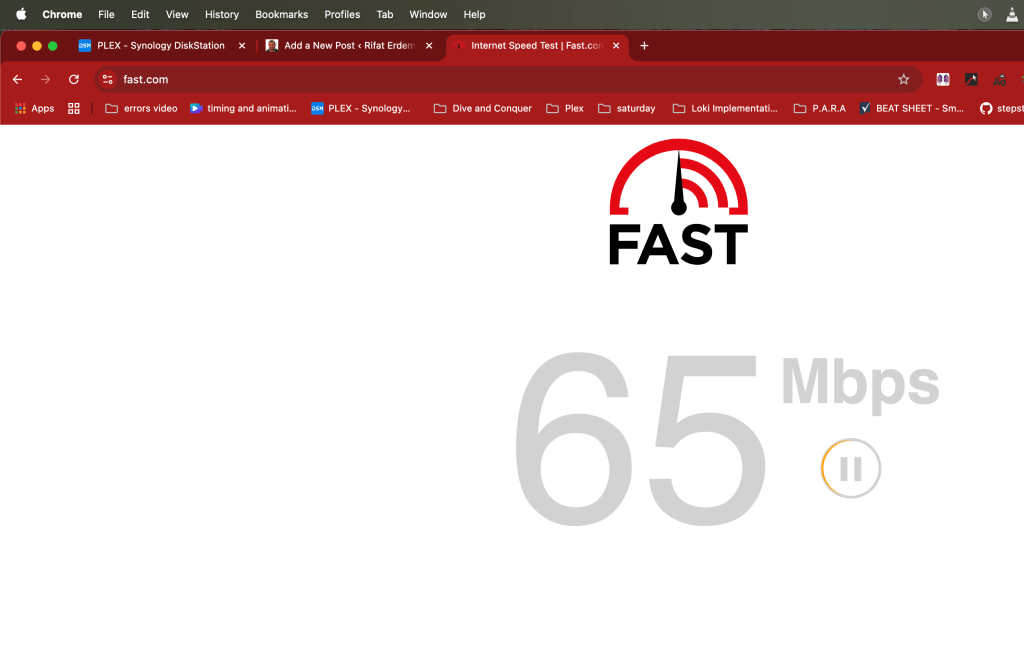Open the tab groups grid icon
The height and width of the screenshot is (664, 1024).
point(74,108)
